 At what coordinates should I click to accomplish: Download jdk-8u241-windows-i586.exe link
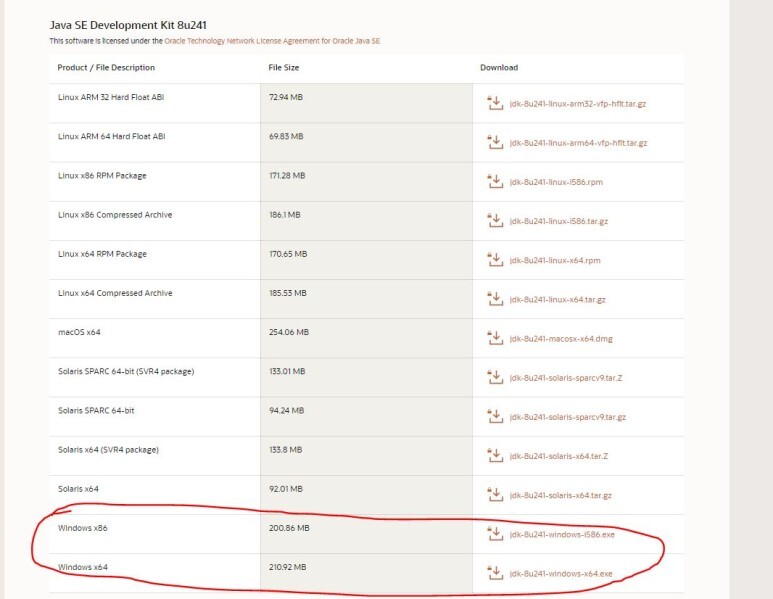pos(562,534)
